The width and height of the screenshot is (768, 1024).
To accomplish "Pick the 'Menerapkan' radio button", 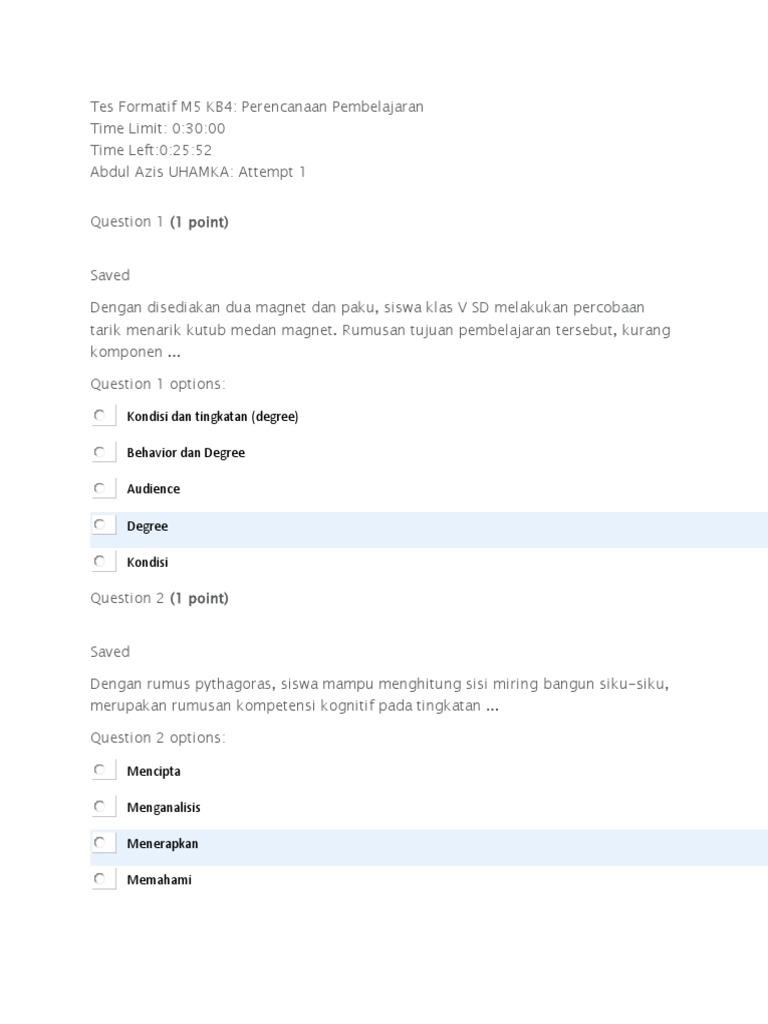I will [x=99, y=844].
